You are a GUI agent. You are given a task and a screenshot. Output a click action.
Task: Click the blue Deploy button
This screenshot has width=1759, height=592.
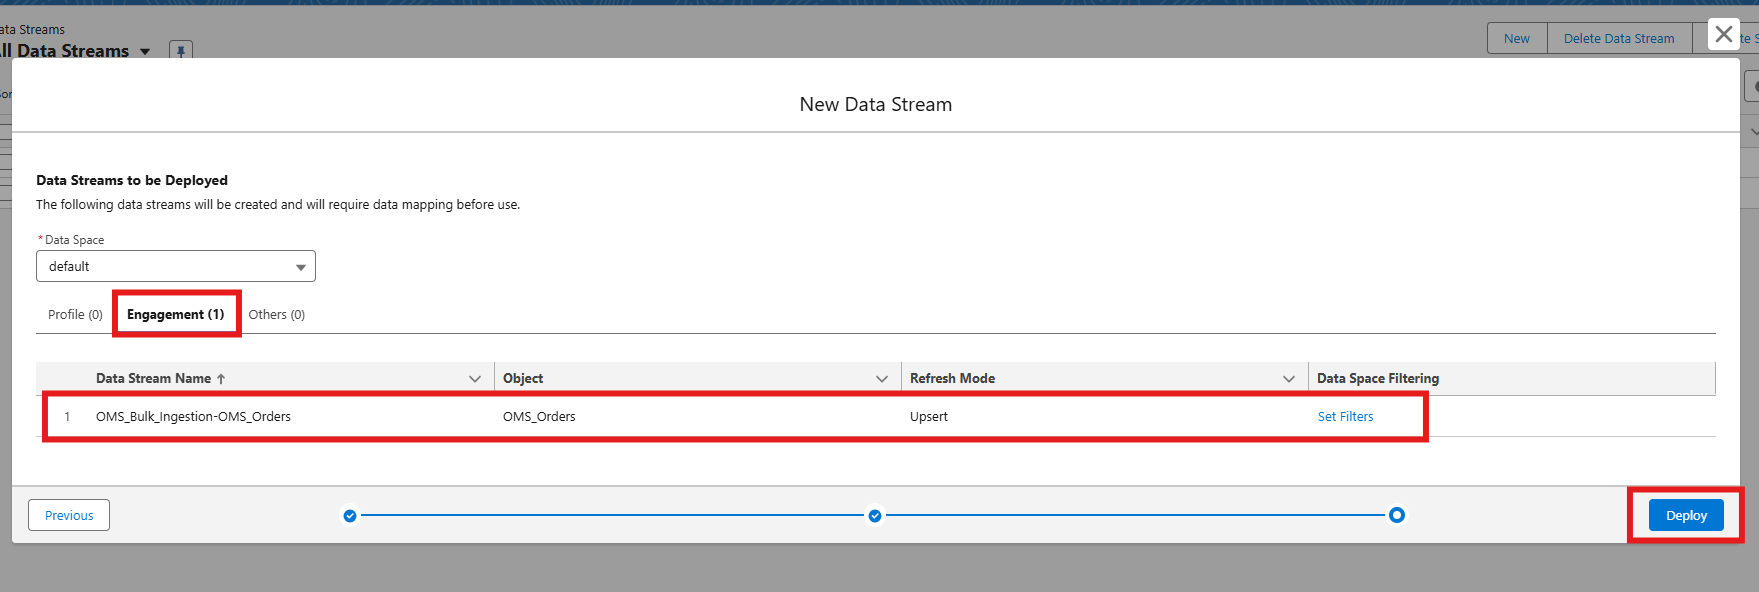[x=1686, y=515]
